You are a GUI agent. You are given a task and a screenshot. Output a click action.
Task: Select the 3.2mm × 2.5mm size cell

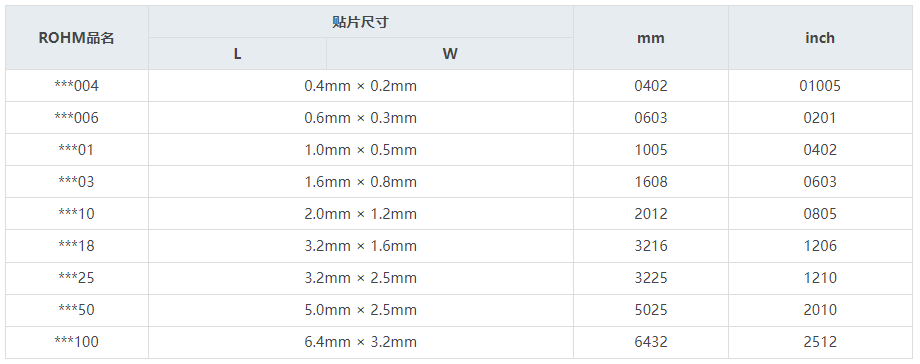[361, 278]
